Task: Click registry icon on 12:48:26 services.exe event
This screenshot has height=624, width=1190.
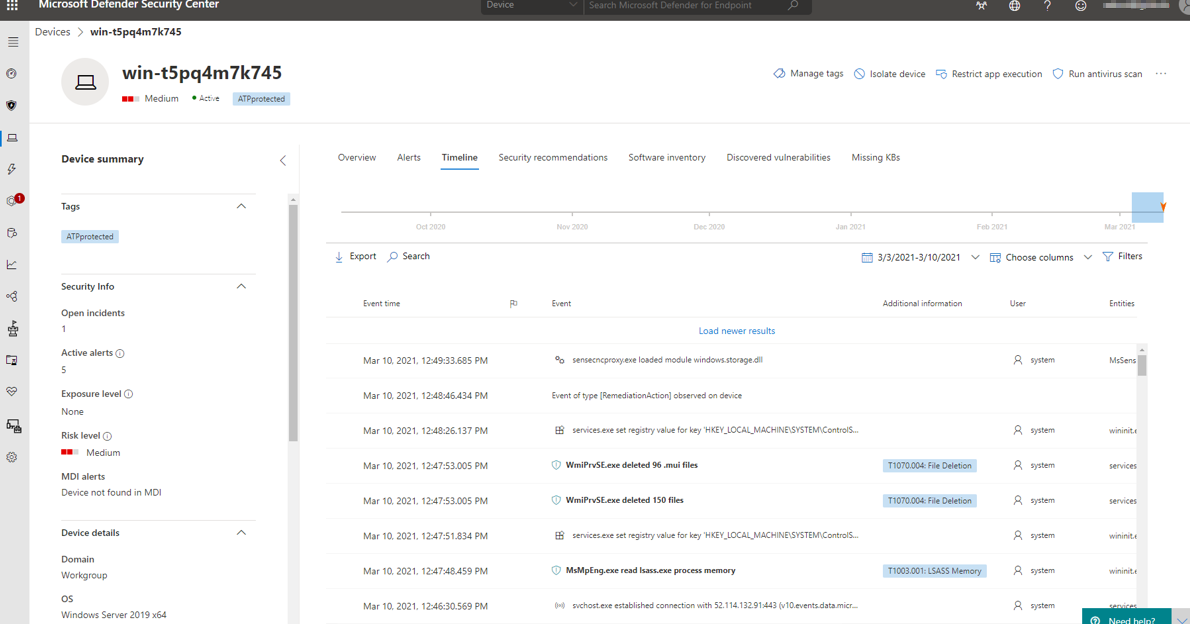Action: tap(559, 430)
